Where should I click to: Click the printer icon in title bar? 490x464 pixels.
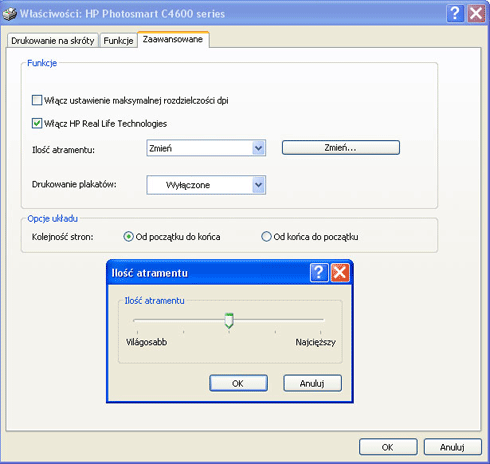click(9, 14)
